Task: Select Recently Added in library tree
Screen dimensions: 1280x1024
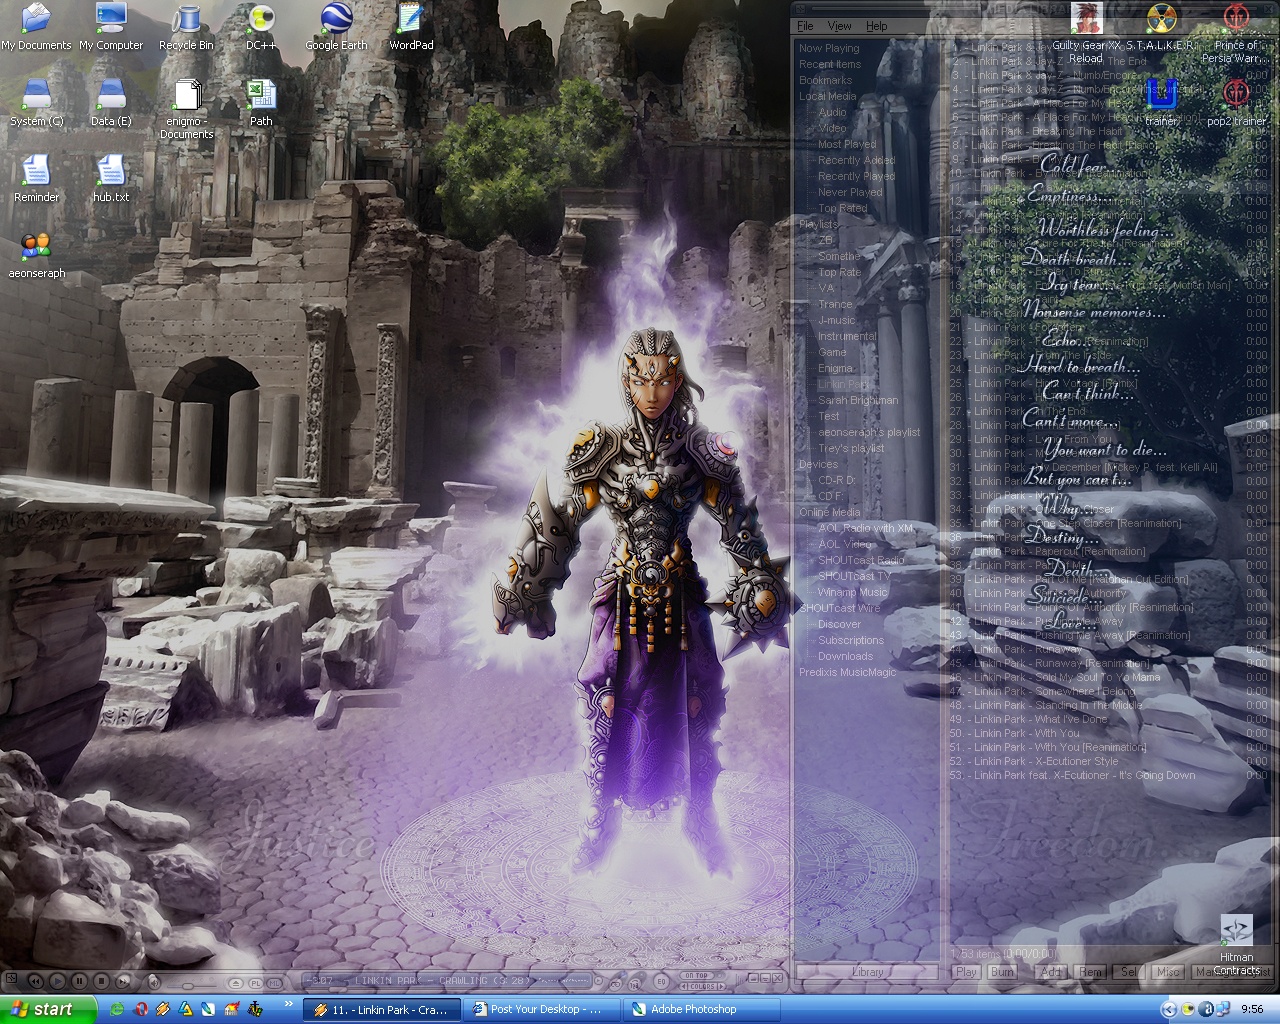Action: coord(856,160)
